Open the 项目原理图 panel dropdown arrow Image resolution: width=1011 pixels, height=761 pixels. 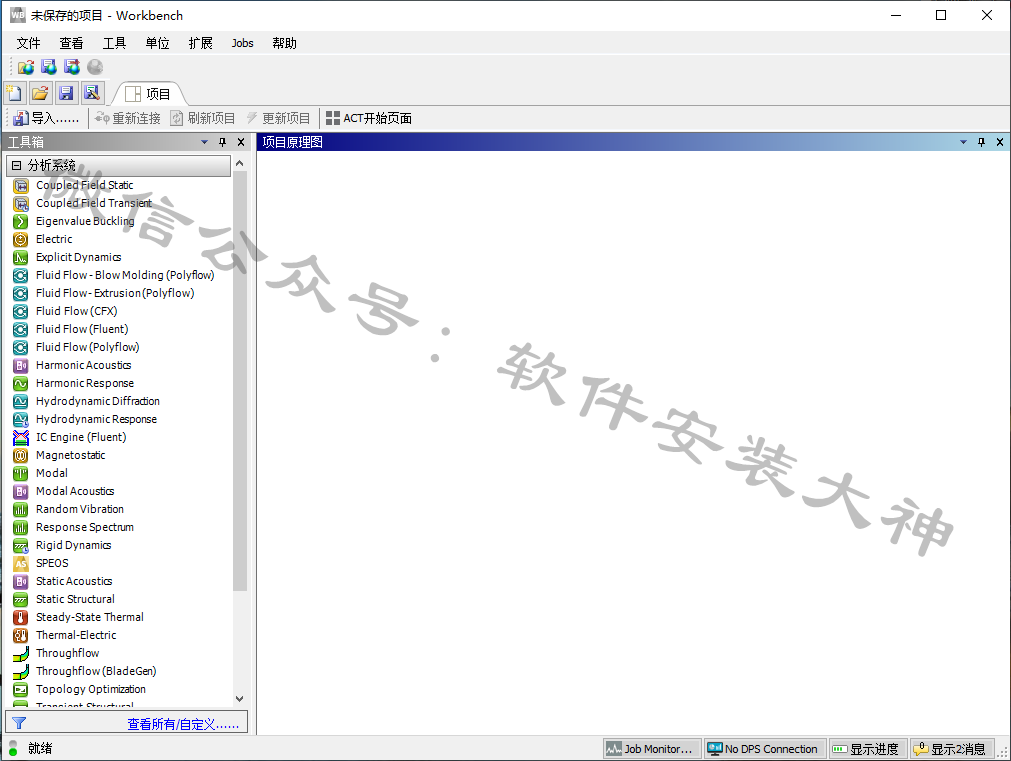(x=963, y=142)
